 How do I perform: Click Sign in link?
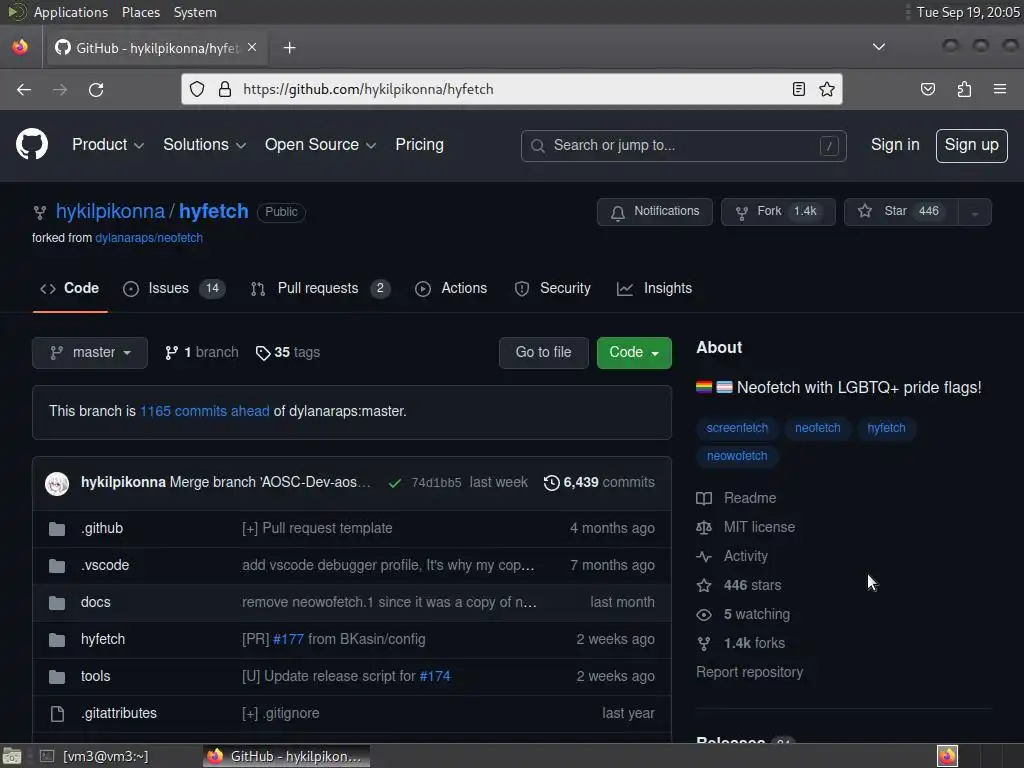(895, 144)
